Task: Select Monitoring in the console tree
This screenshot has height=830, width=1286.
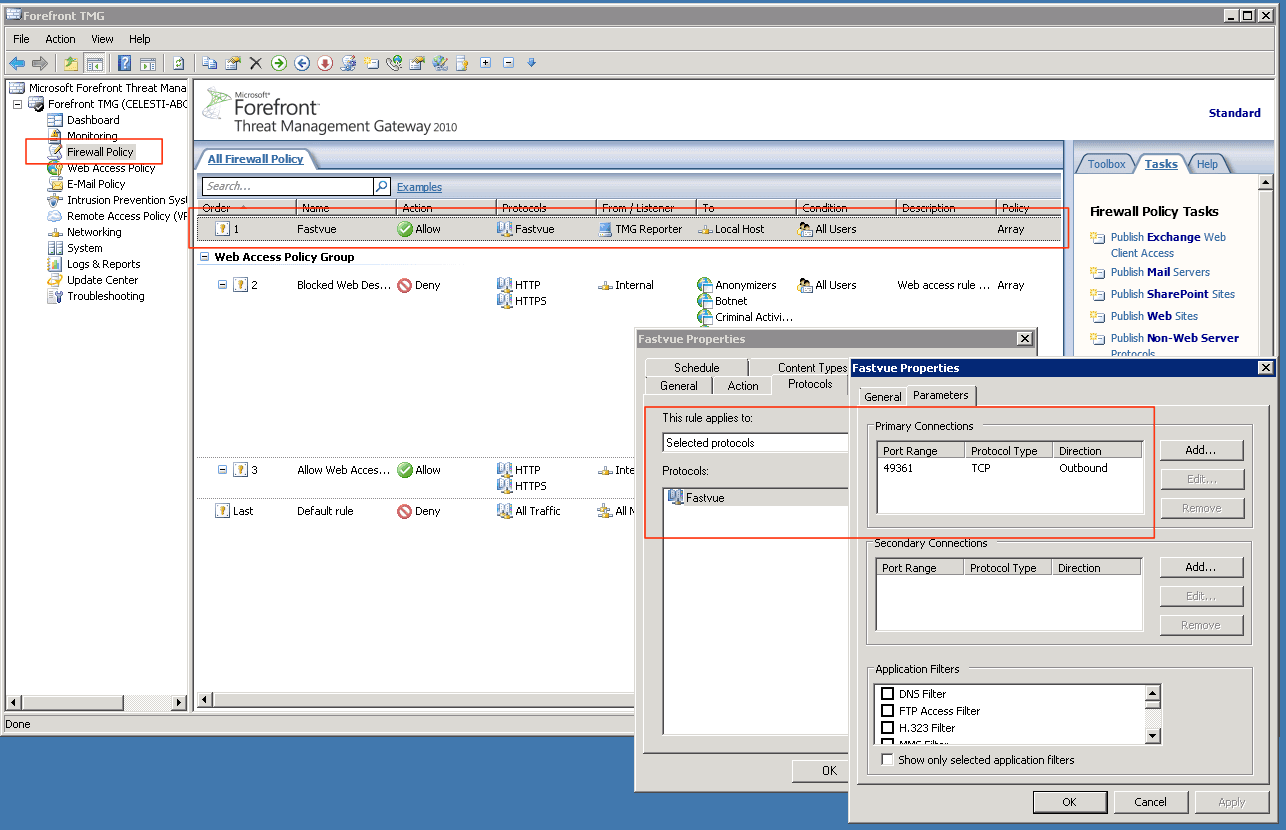Action: (92, 136)
